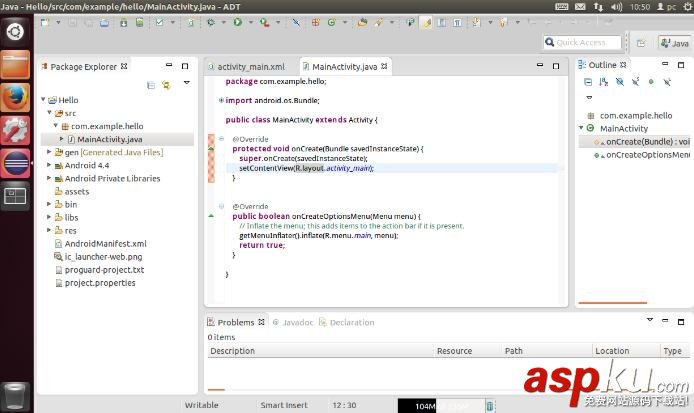Image resolution: width=694 pixels, height=413 pixels.
Task: Select project.properties file
Action: 95,283
